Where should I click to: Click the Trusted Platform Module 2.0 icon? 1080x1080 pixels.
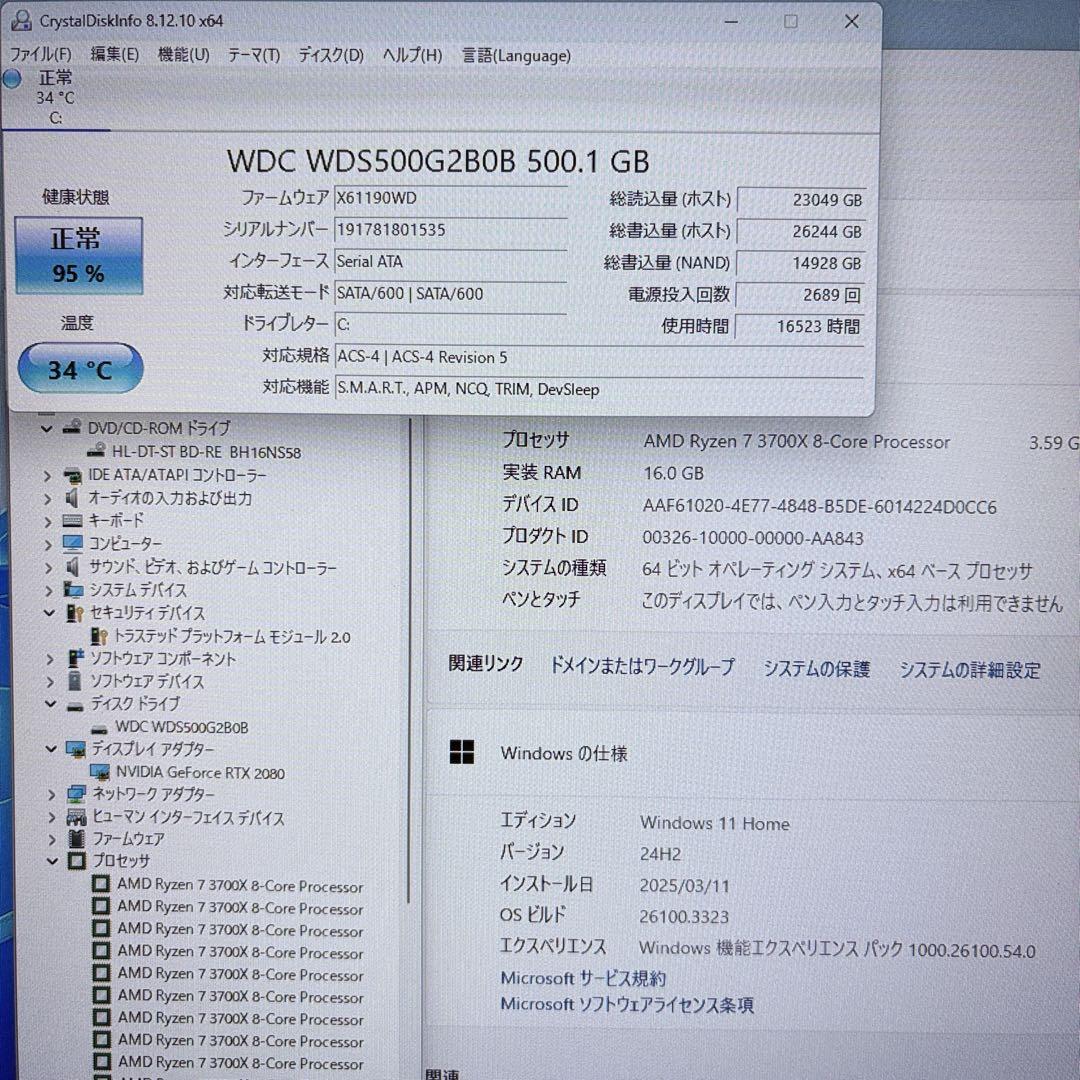[99, 636]
